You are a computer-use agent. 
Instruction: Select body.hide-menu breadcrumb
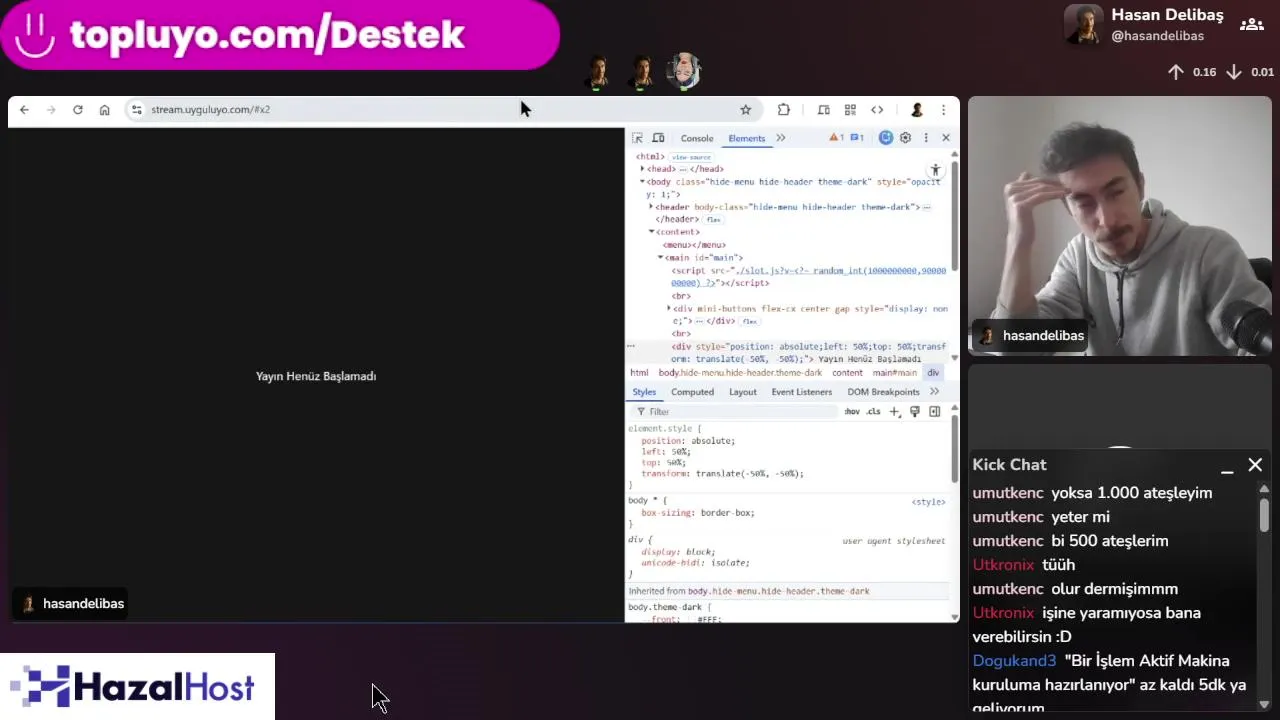click(x=740, y=373)
